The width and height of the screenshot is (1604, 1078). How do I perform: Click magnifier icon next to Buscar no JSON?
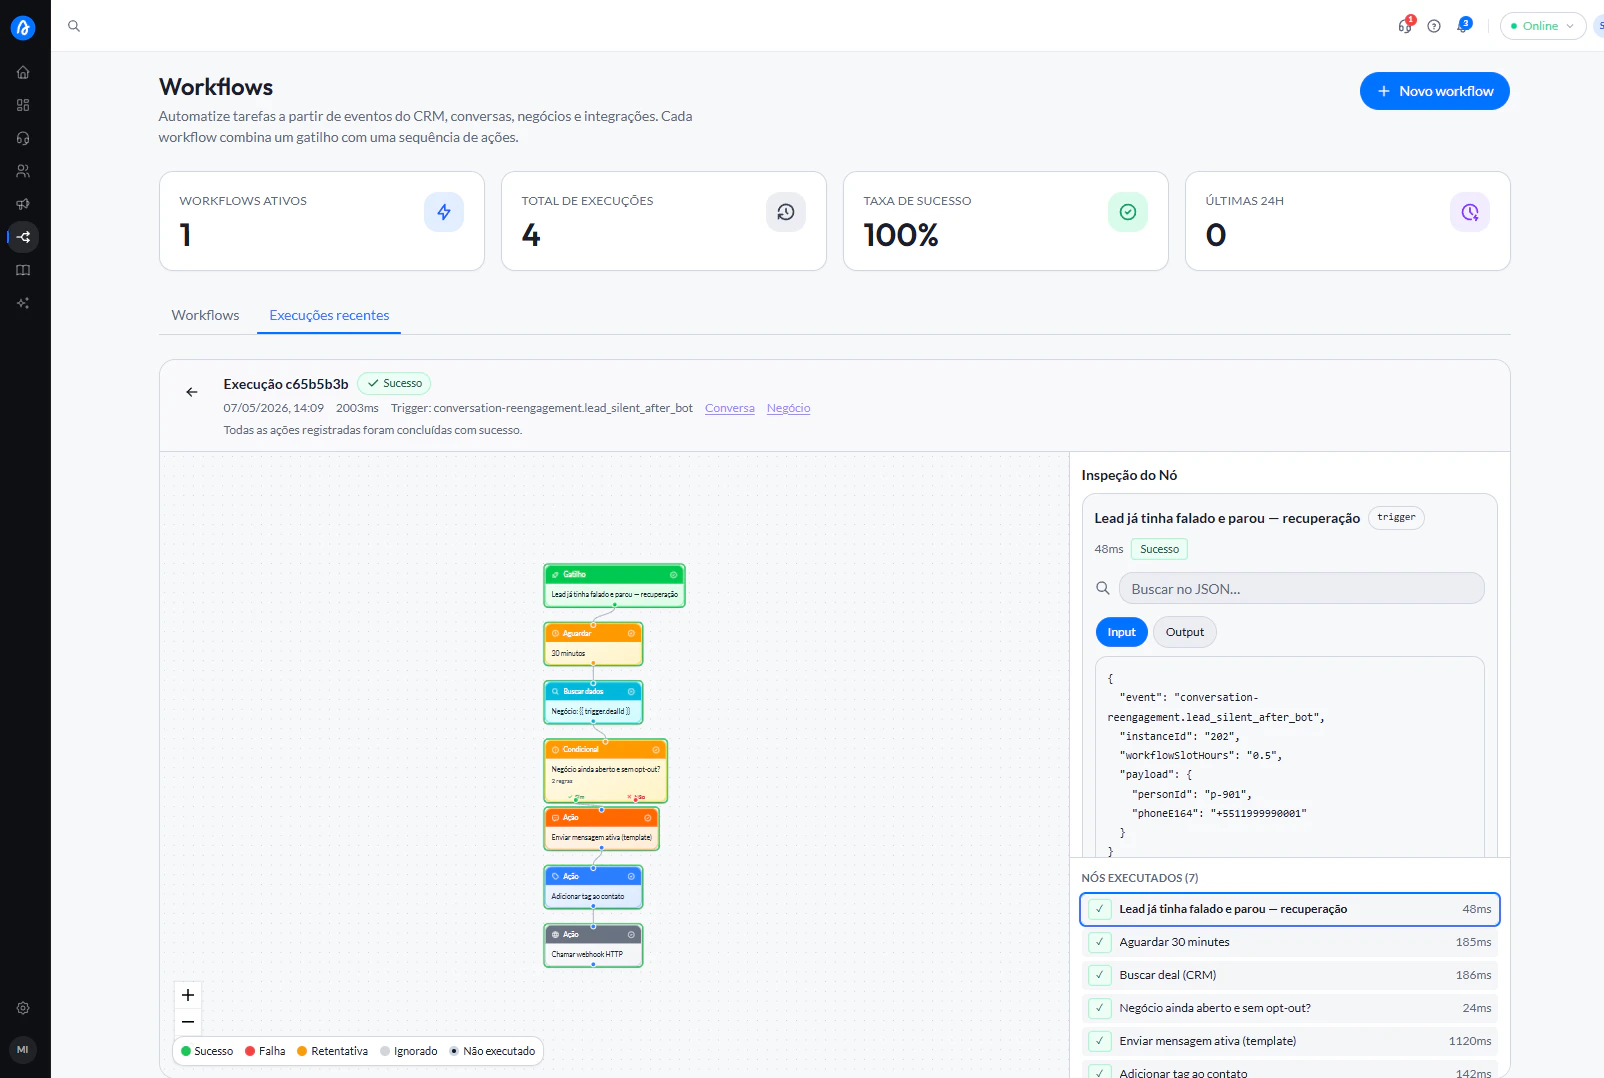(x=1103, y=588)
